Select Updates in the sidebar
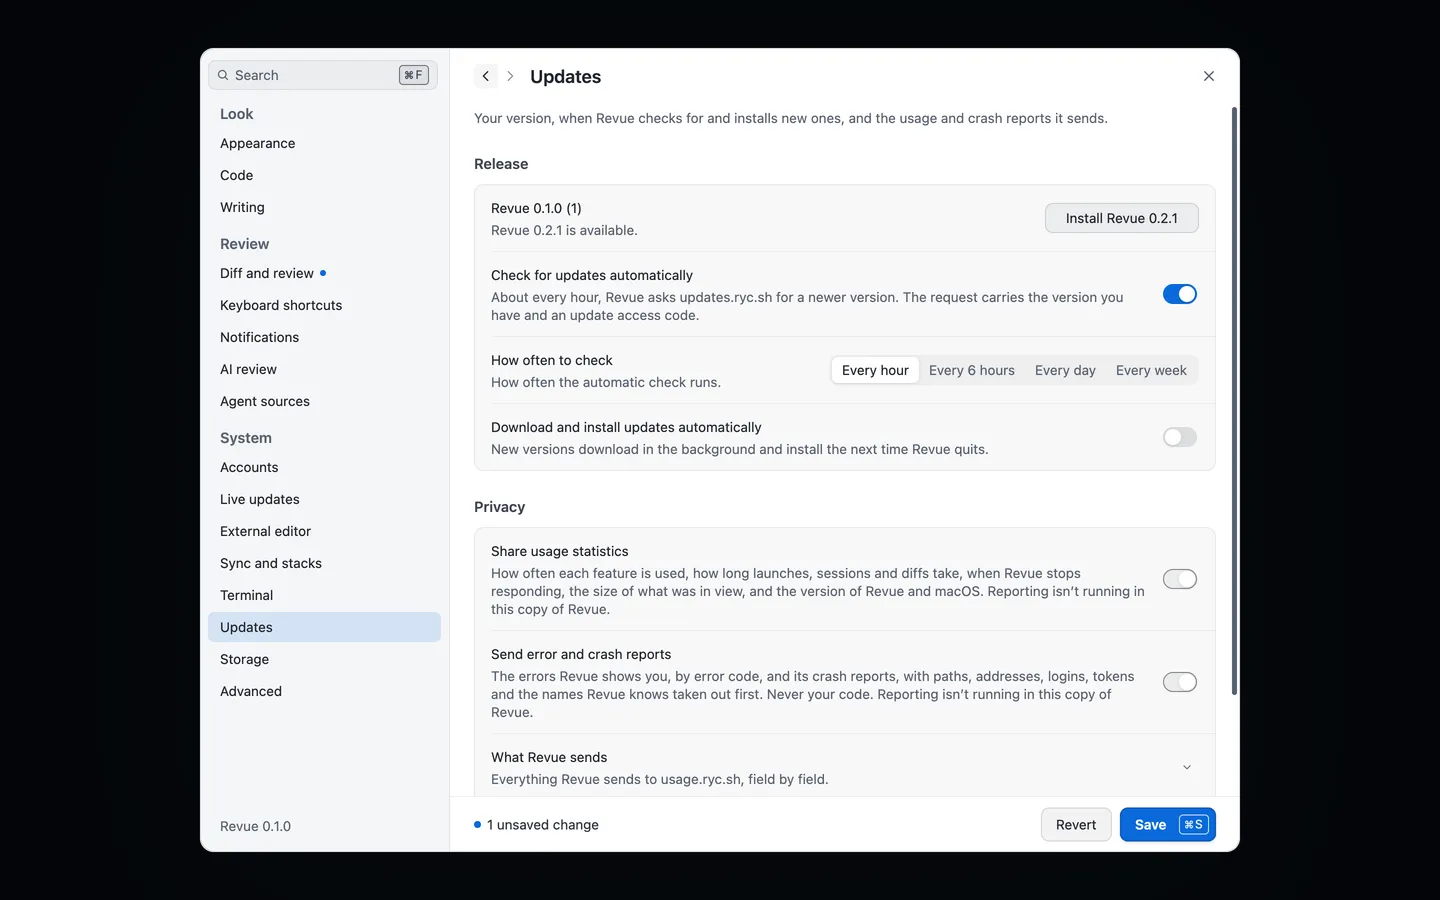Screen dimensions: 1440x900 tap(324, 627)
